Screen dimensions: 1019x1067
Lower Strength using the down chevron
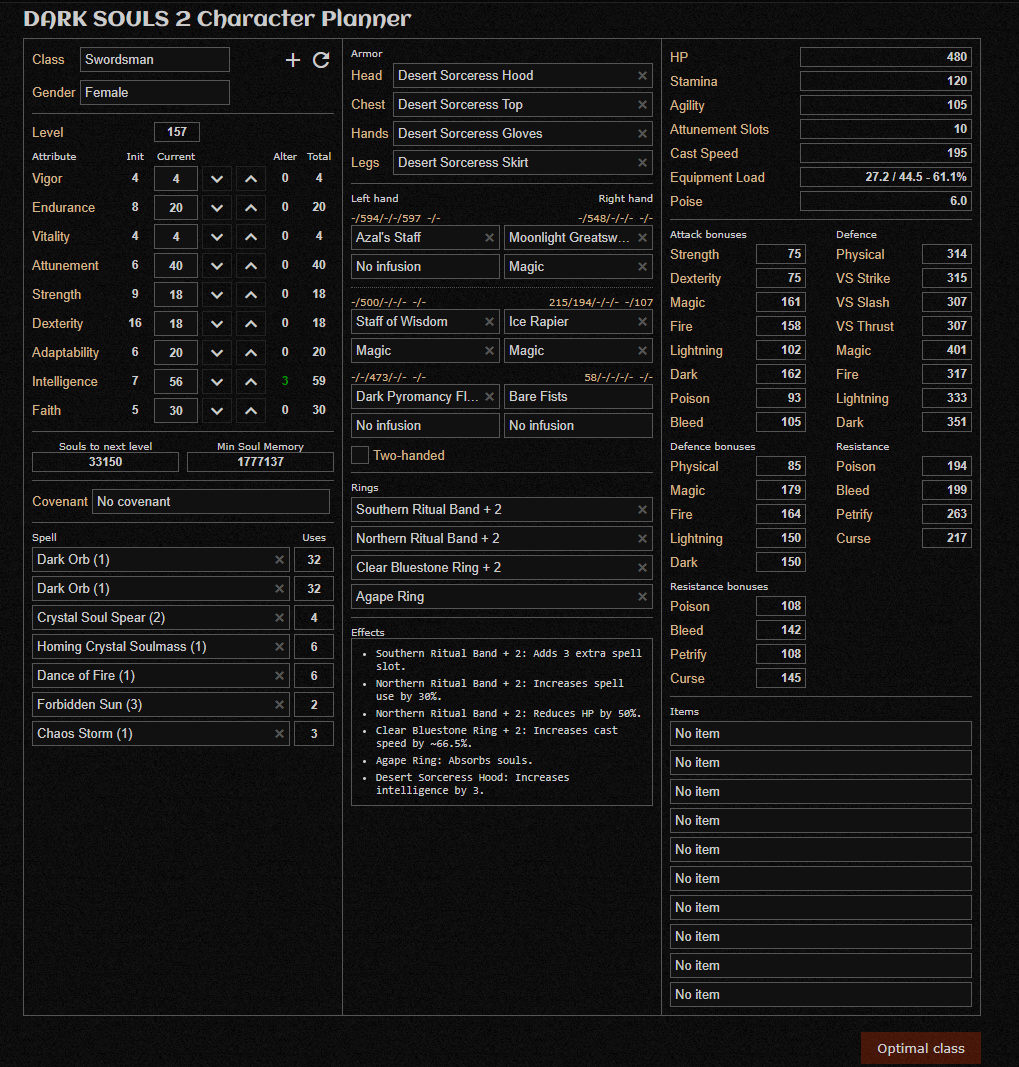(217, 295)
